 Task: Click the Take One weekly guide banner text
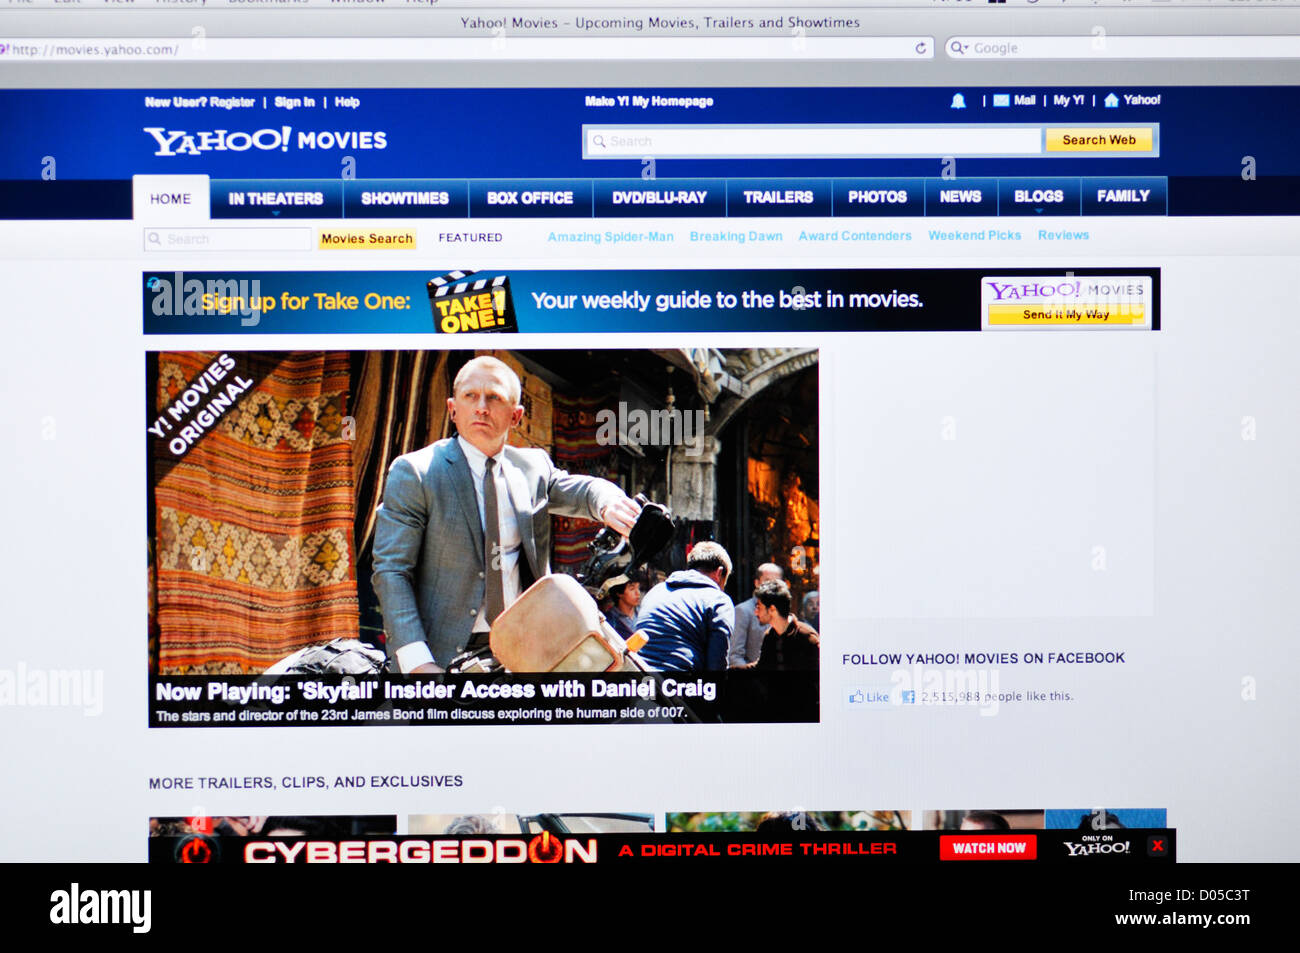(727, 299)
